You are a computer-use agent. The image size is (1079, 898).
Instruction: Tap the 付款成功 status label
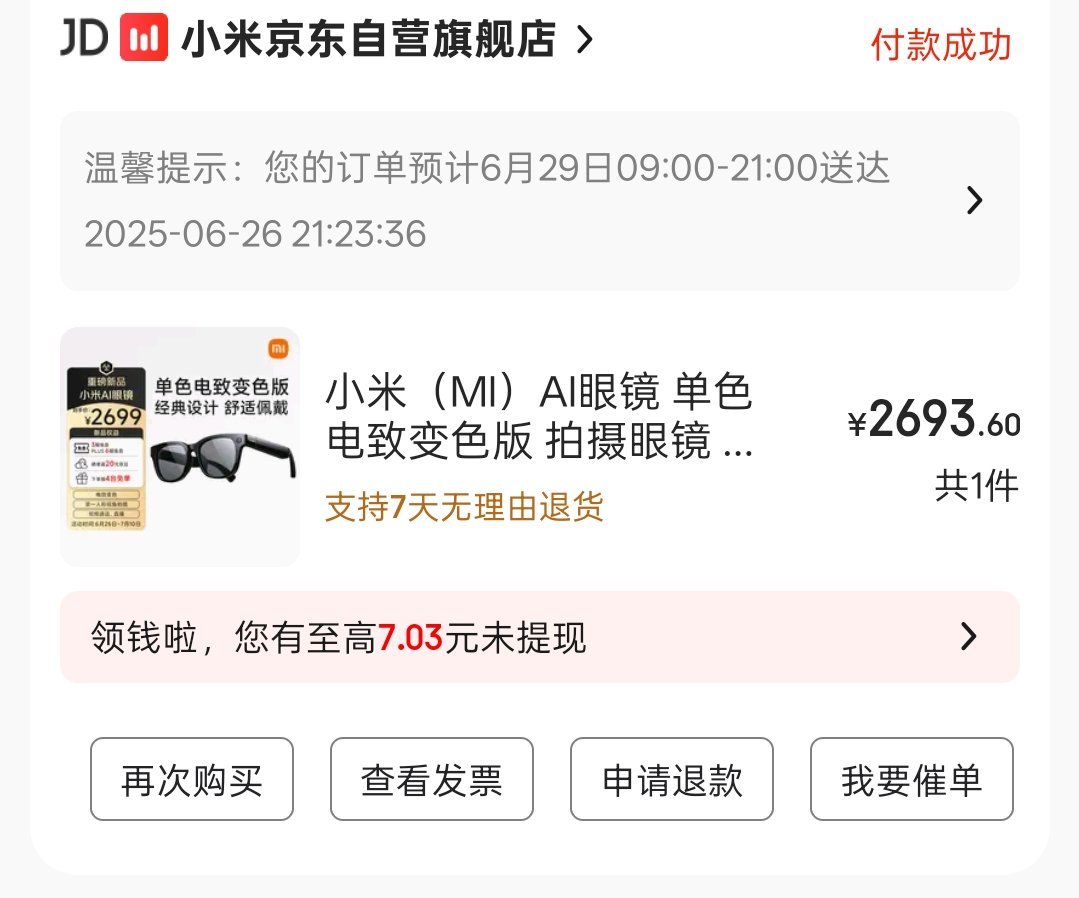pyautogui.click(x=941, y=45)
